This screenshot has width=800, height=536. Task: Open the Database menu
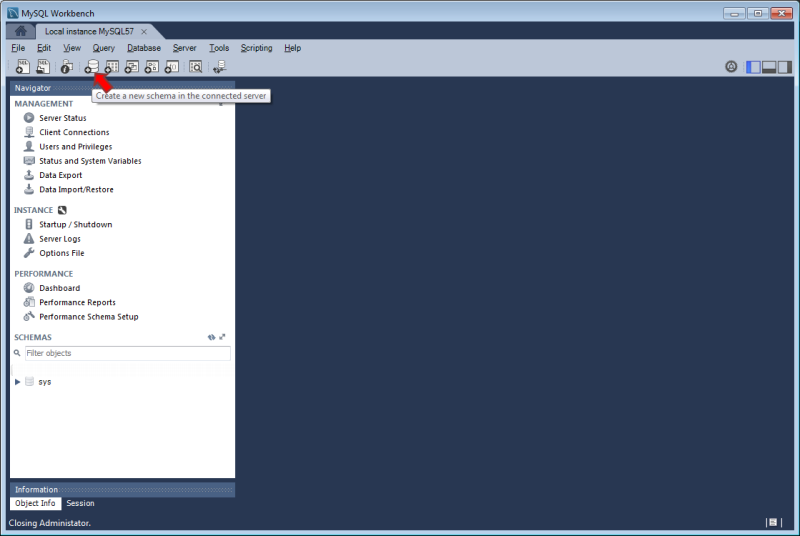point(144,48)
